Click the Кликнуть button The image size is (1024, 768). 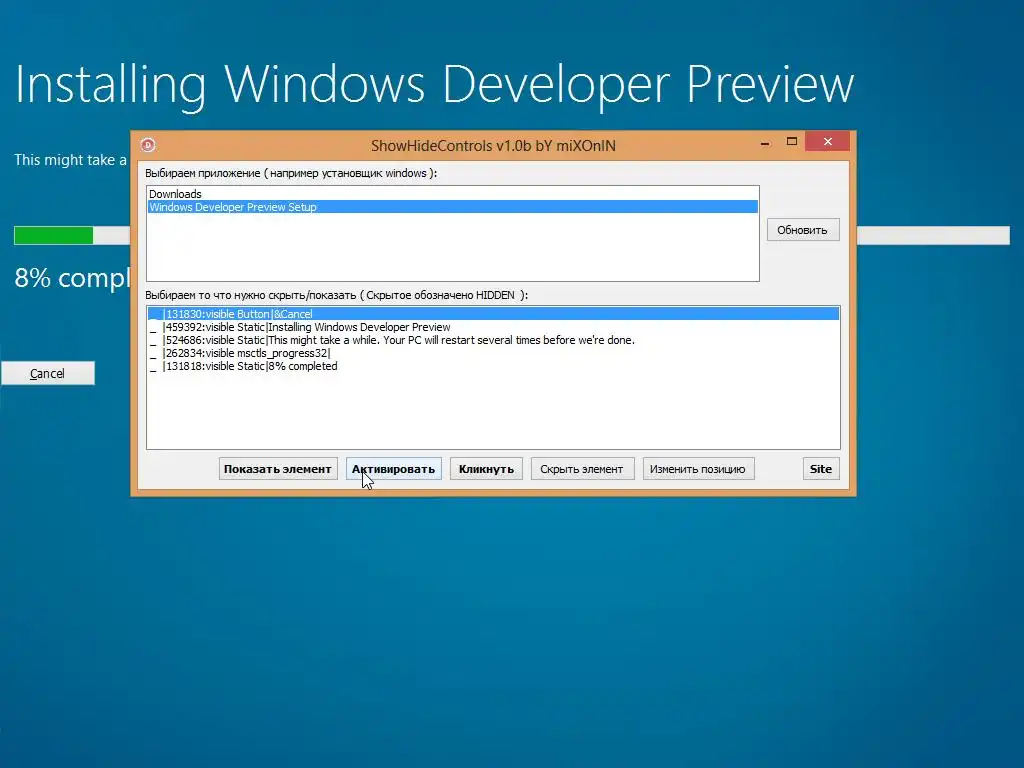[486, 469]
